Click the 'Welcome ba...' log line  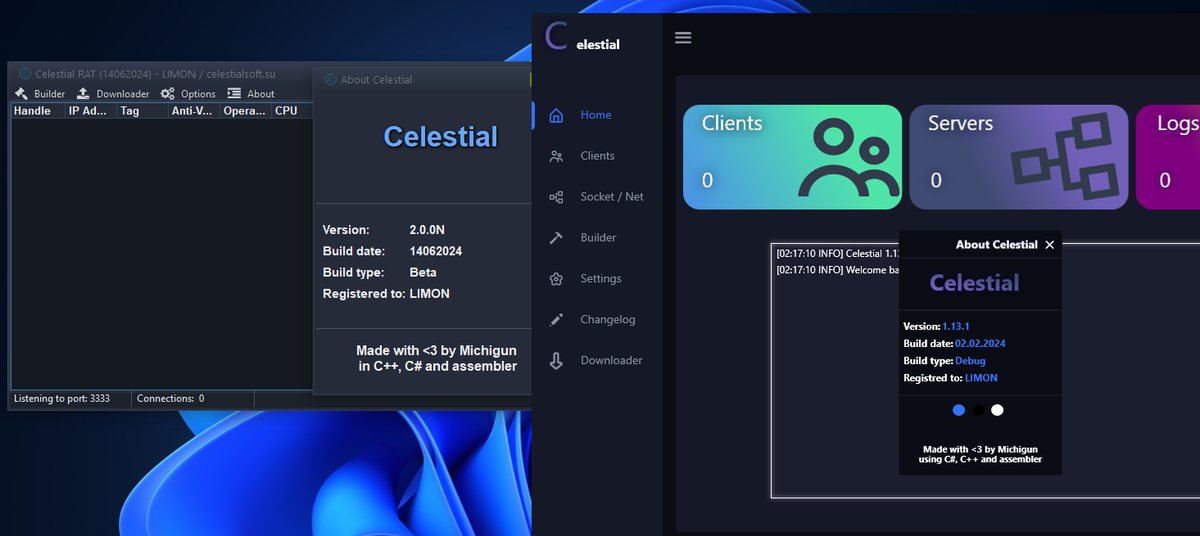pos(838,270)
